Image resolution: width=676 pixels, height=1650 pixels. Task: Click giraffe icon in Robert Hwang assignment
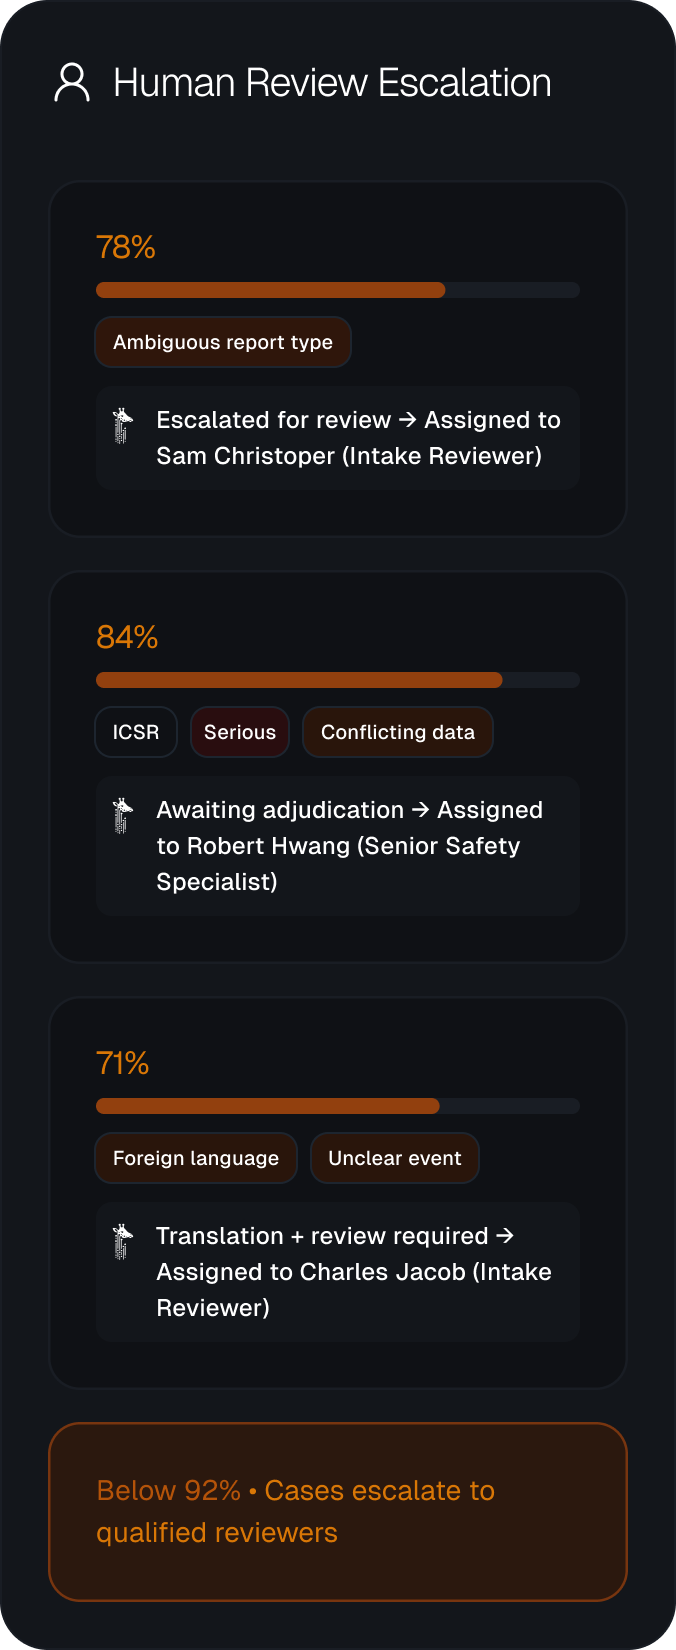123,815
